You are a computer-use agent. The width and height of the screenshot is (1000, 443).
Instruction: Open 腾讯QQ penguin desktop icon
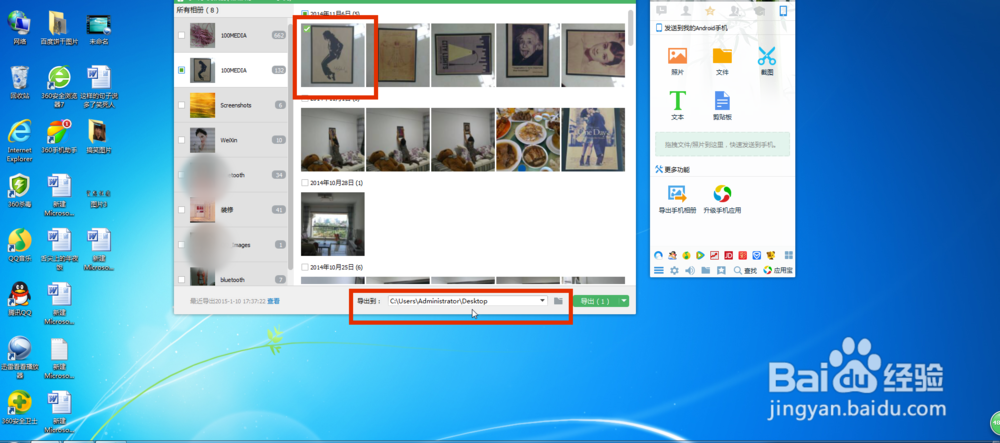coord(20,300)
